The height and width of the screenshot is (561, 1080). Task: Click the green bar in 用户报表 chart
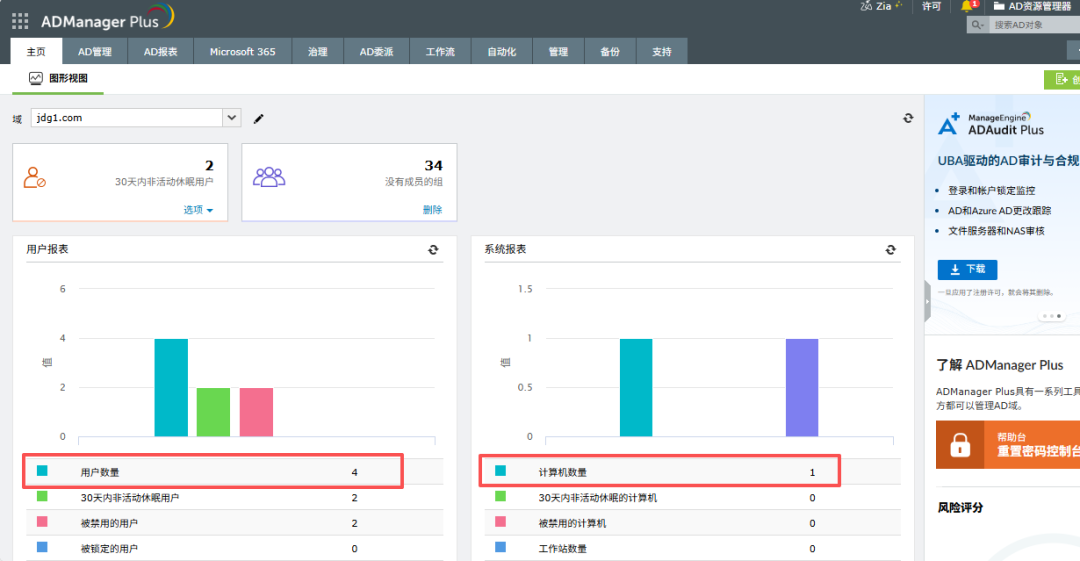[x=214, y=412]
